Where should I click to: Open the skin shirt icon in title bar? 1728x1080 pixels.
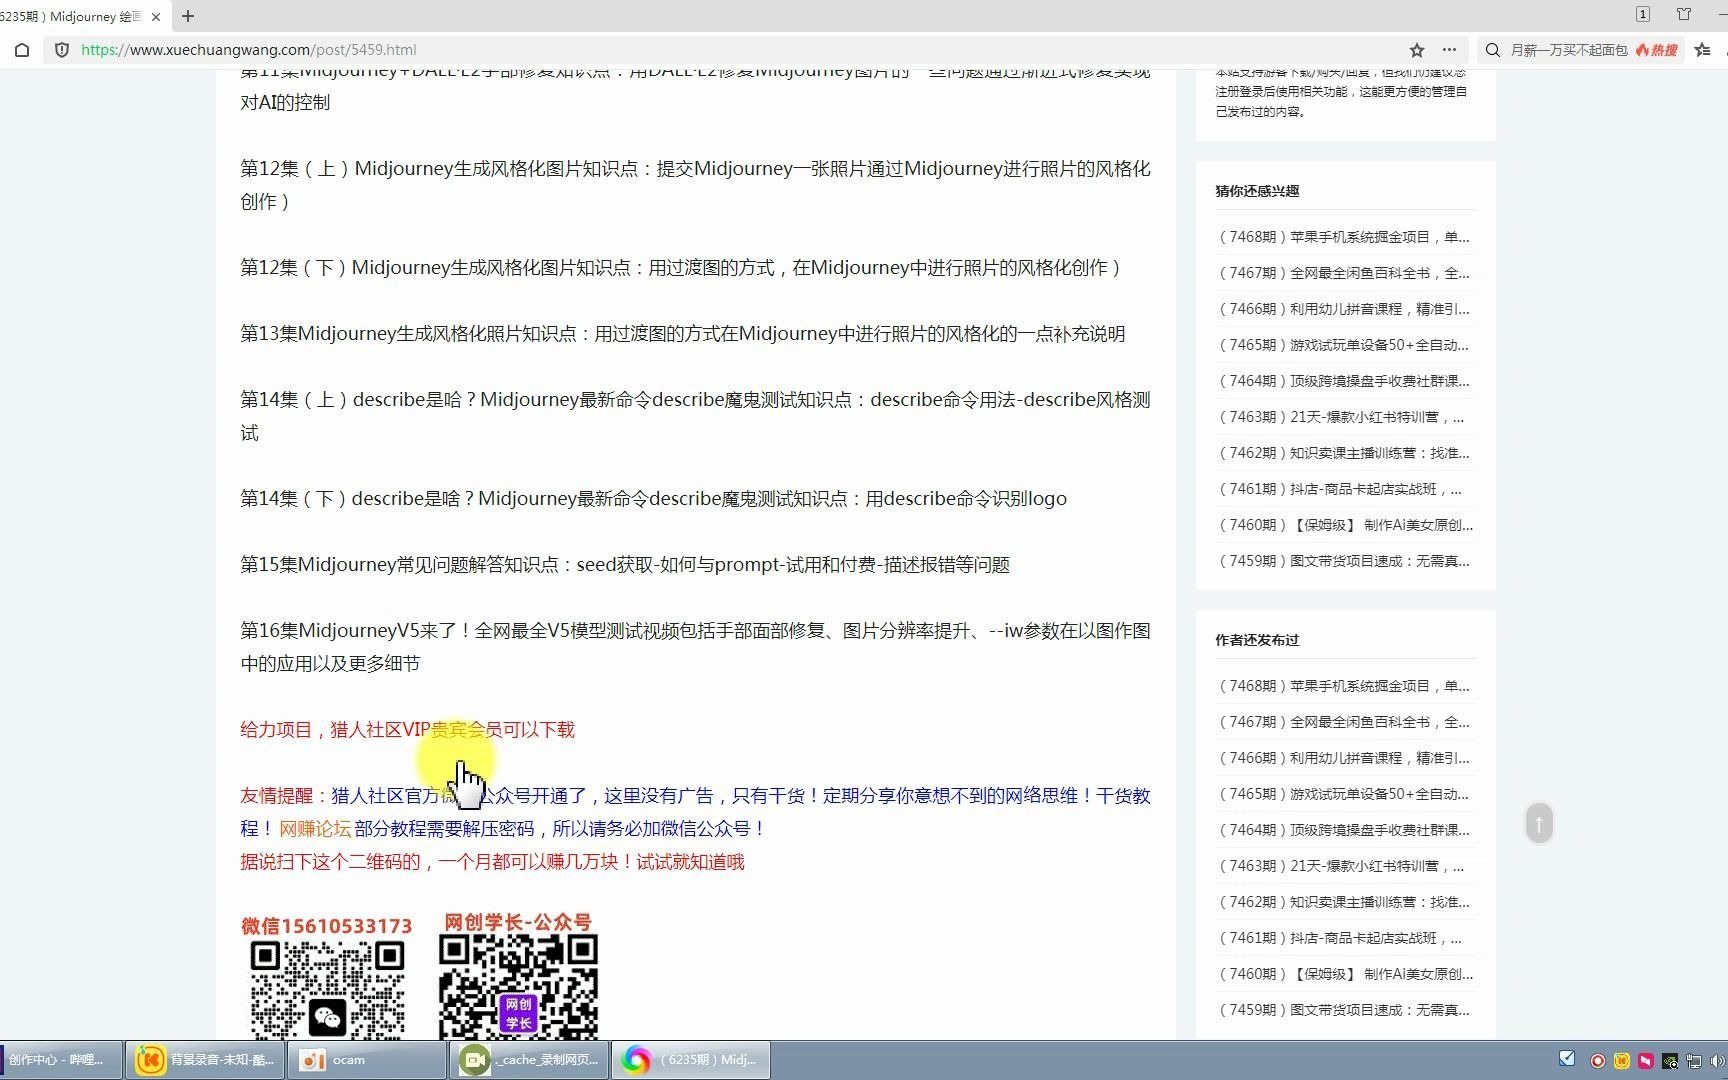coord(1684,14)
